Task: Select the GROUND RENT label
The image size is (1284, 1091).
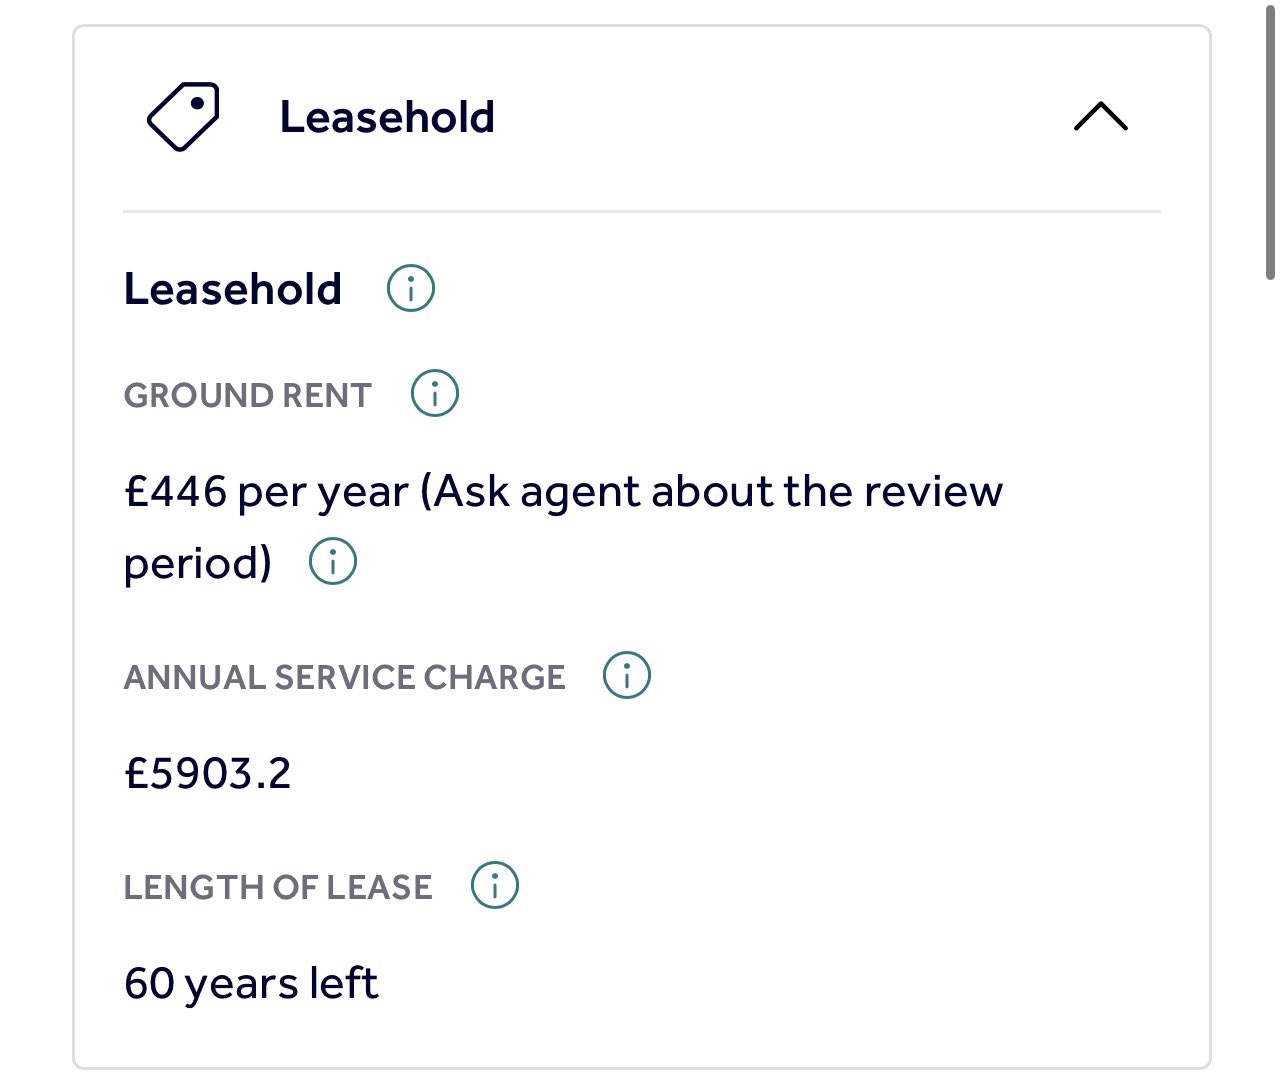Action: (247, 395)
